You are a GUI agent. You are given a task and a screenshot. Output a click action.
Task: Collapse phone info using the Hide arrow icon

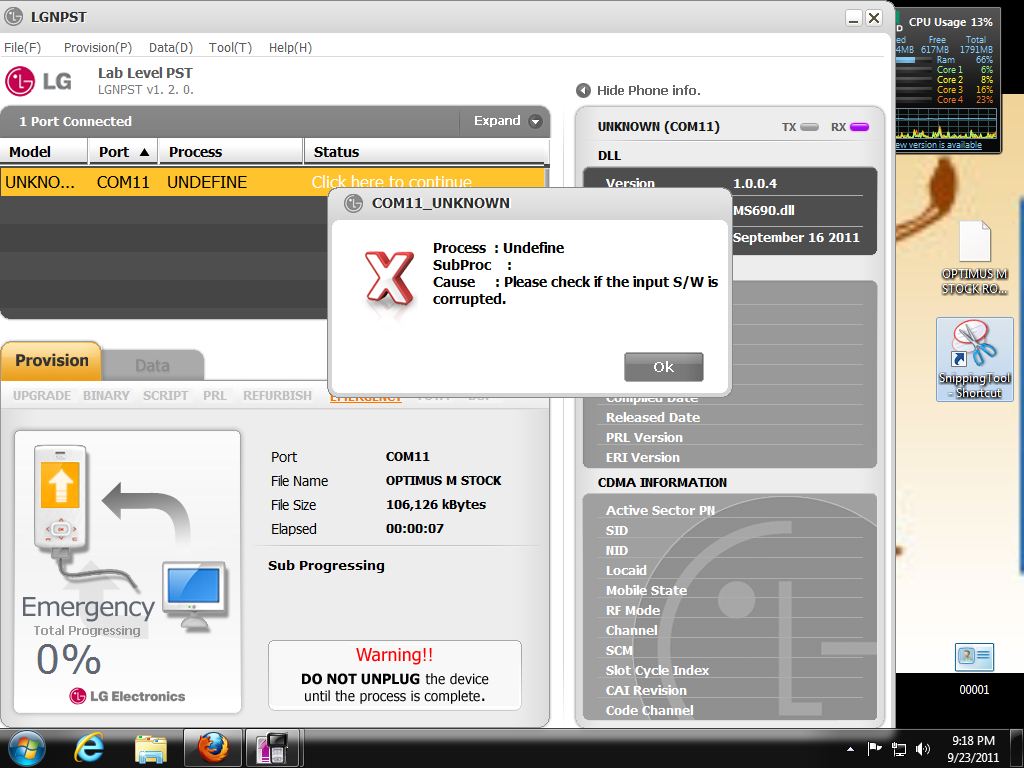(584, 91)
